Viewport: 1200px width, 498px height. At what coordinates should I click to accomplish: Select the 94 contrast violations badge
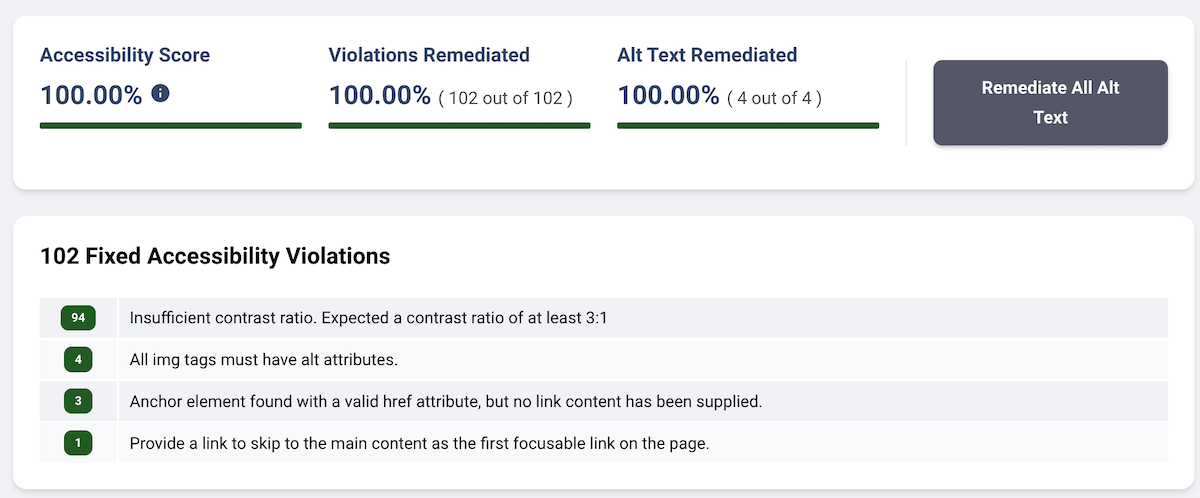point(78,318)
